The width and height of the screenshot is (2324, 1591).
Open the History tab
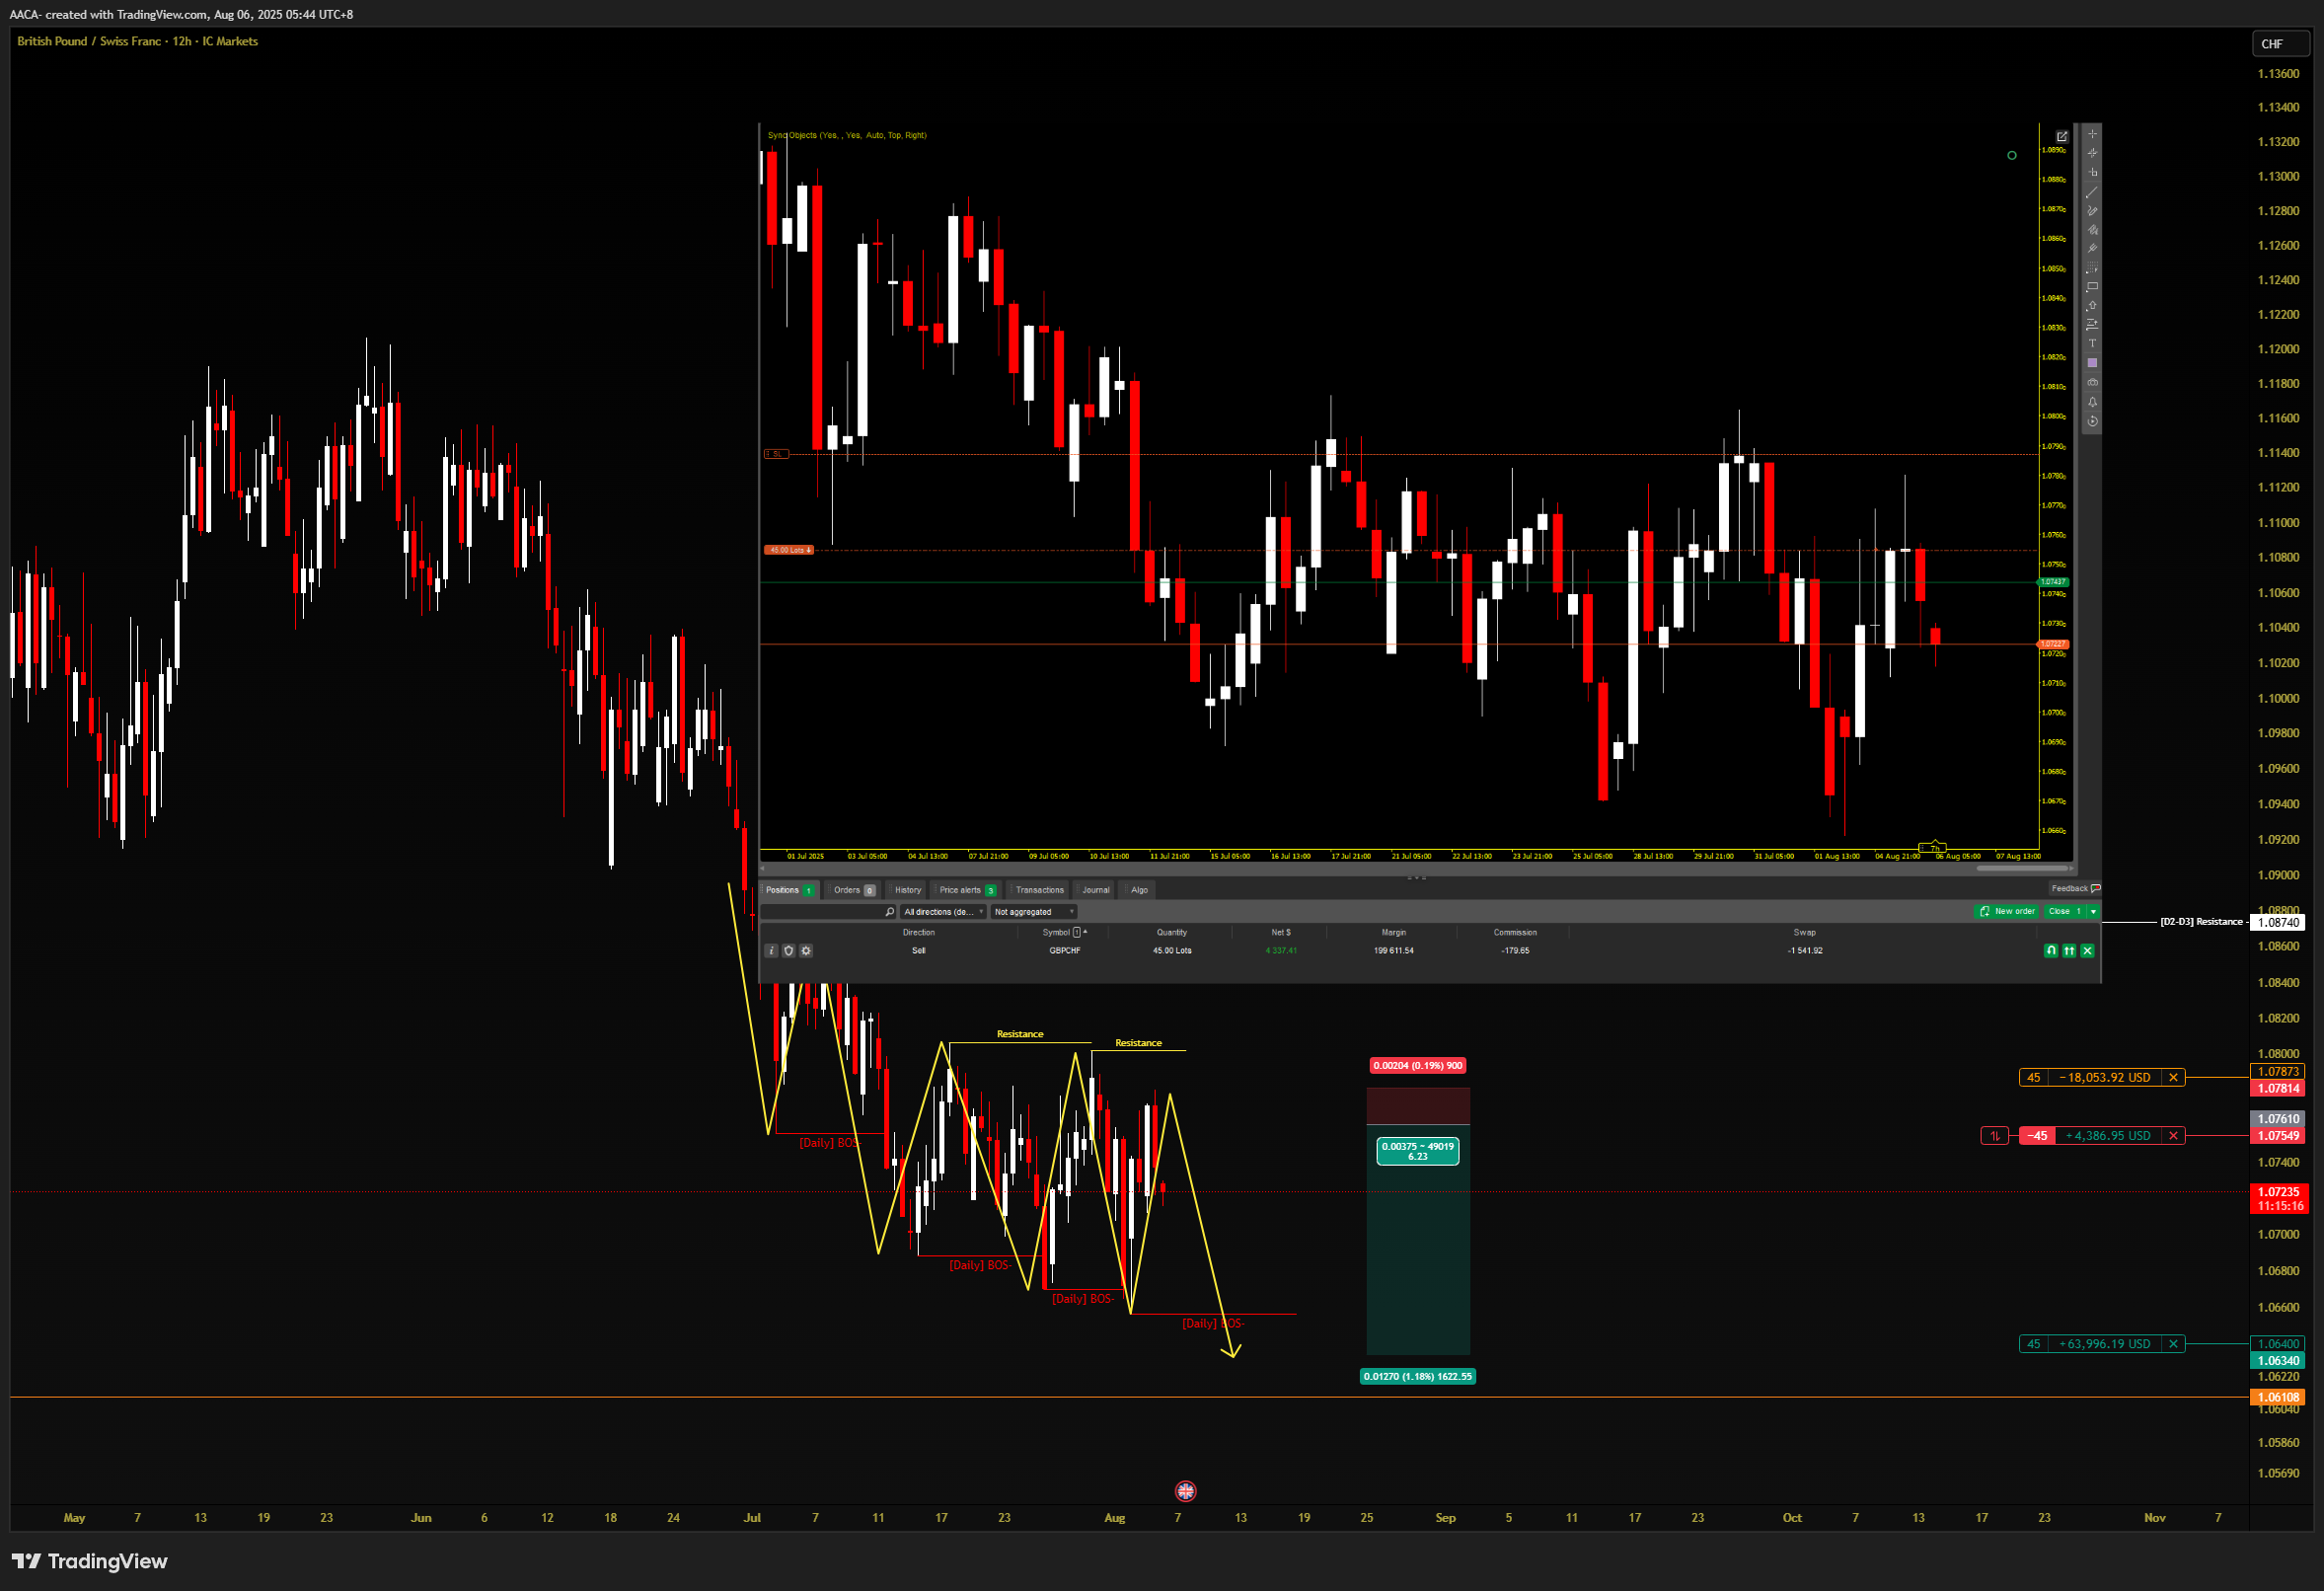tap(908, 890)
